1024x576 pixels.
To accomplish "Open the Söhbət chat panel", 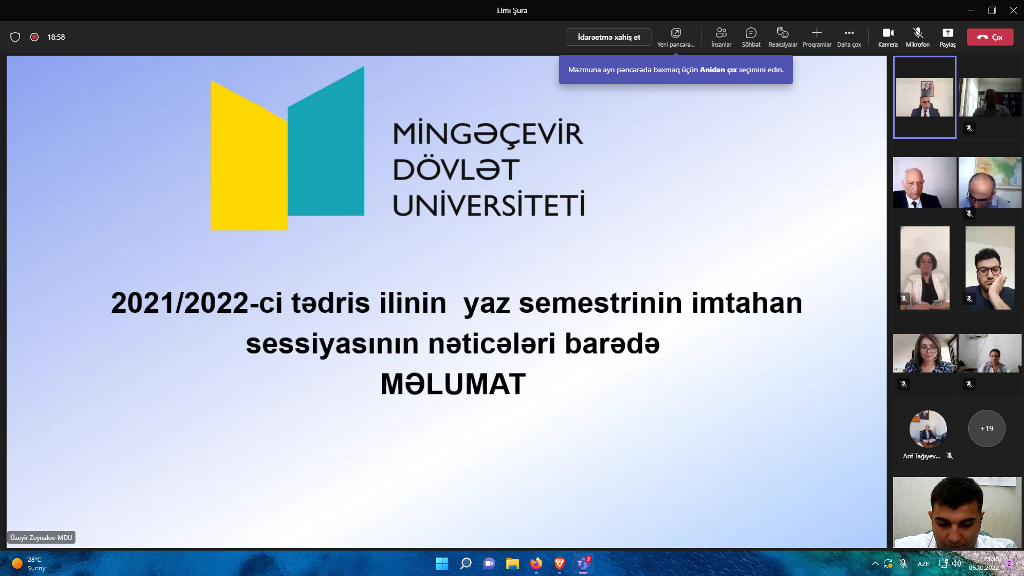I will [x=750, y=34].
